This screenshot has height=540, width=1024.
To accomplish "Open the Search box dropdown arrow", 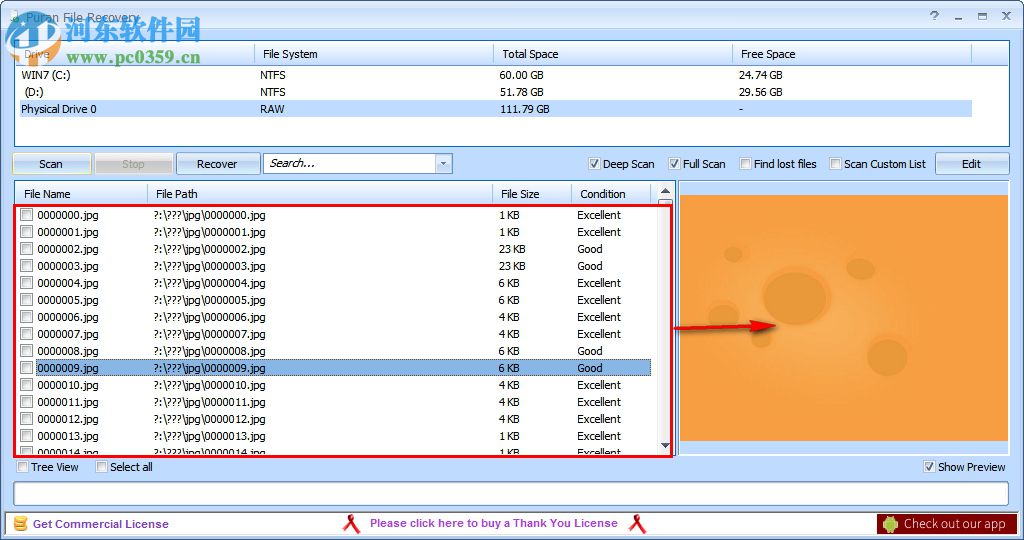I will pos(443,164).
